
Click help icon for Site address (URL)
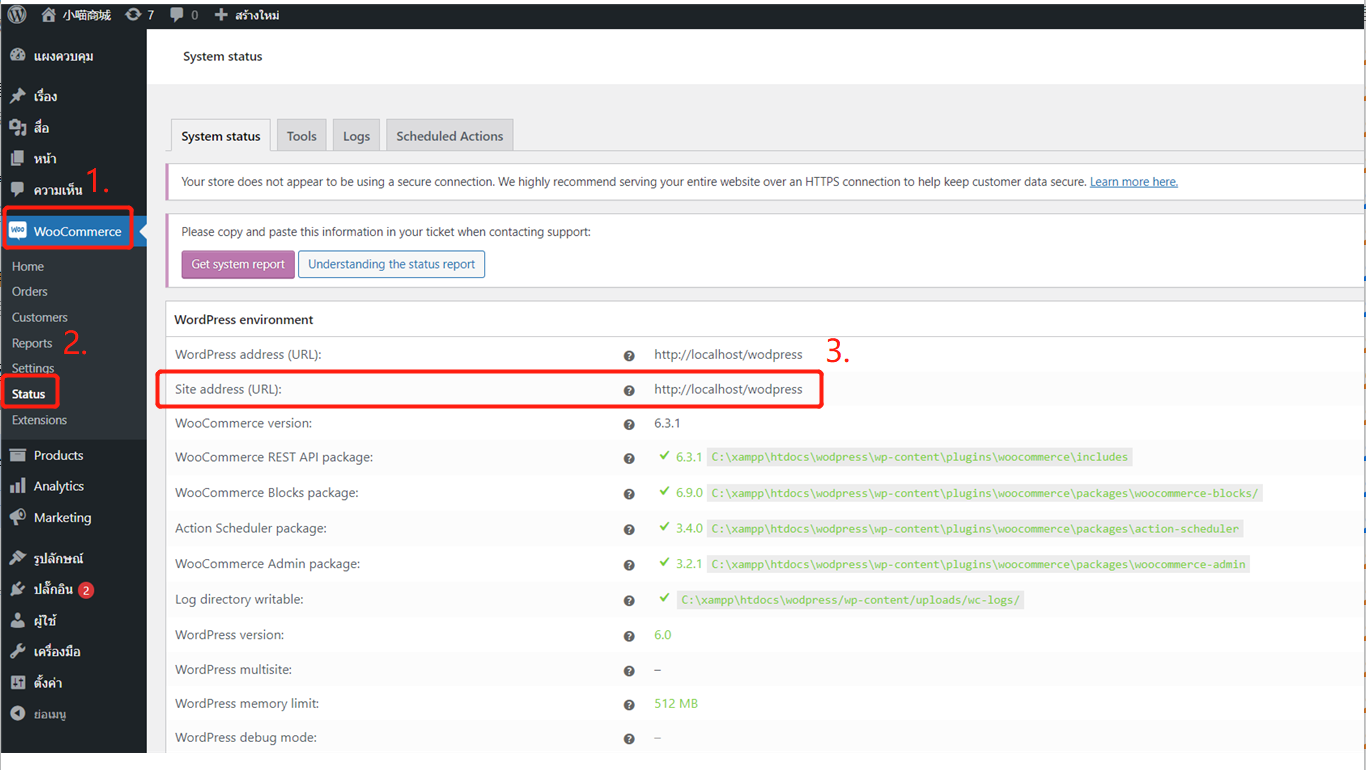point(629,391)
